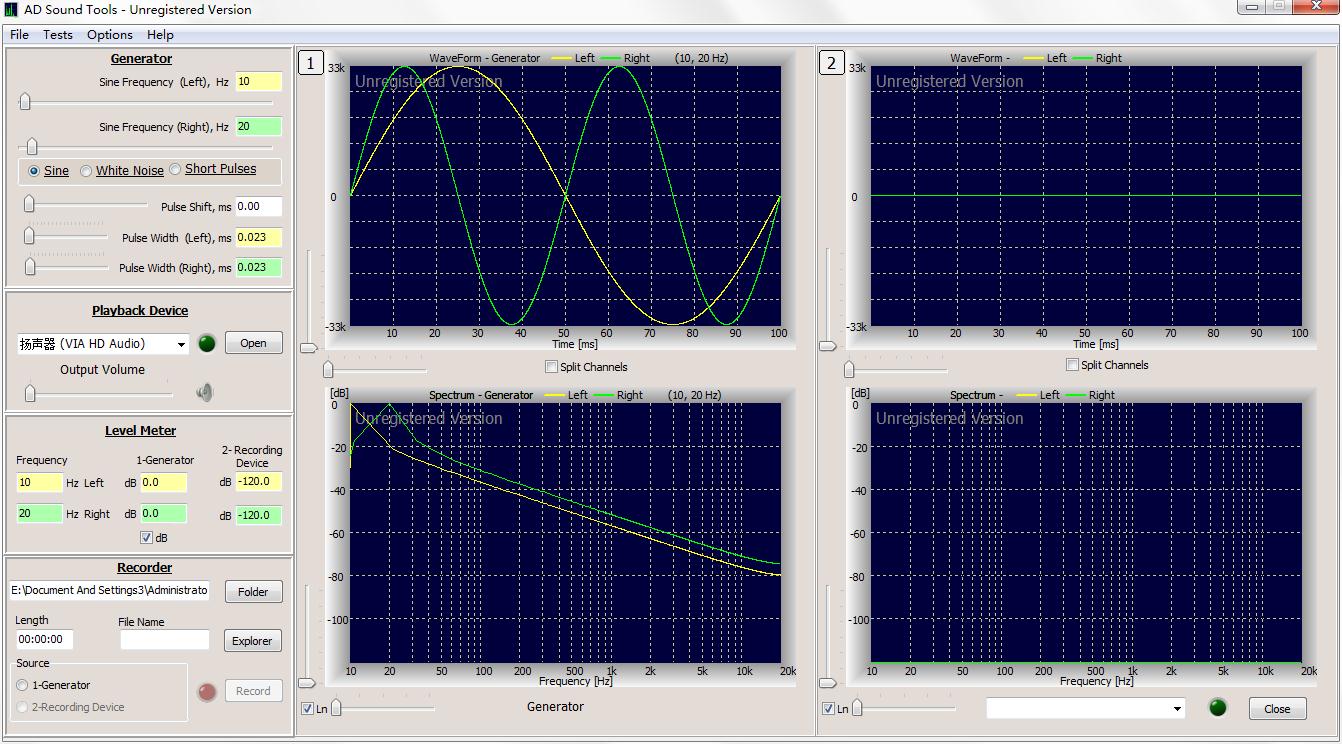Select the Short Pulses radio button
This screenshot has height=744, width=1342.
pyautogui.click(x=176, y=170)
